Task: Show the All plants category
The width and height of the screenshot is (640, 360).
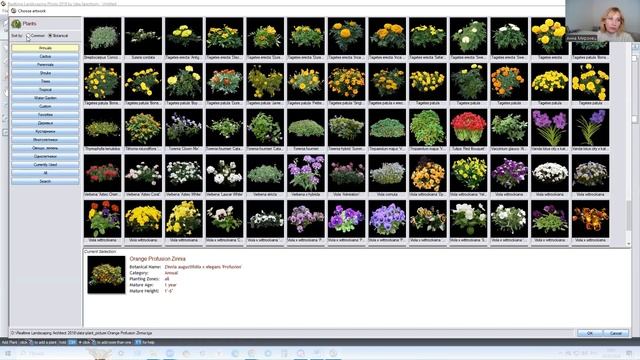Action: [45, 173]
